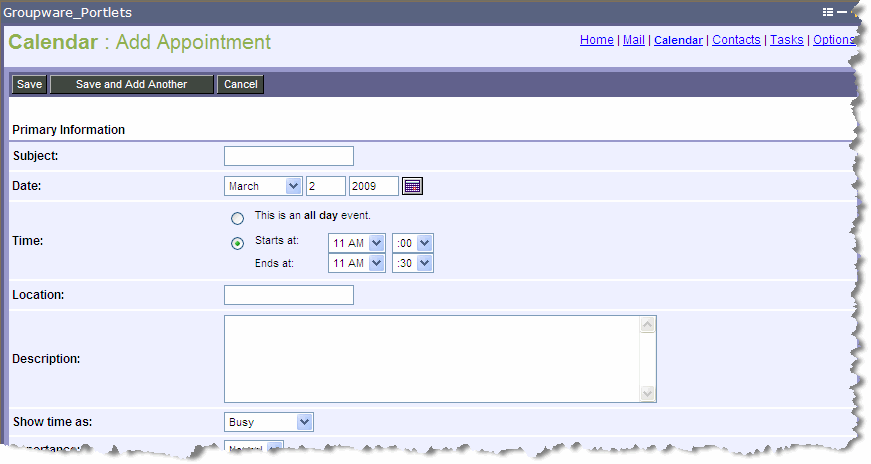This screenshot has height=464, width=871.
Task: Open the Show time as Busy dropdown
Action: (269, 422)
